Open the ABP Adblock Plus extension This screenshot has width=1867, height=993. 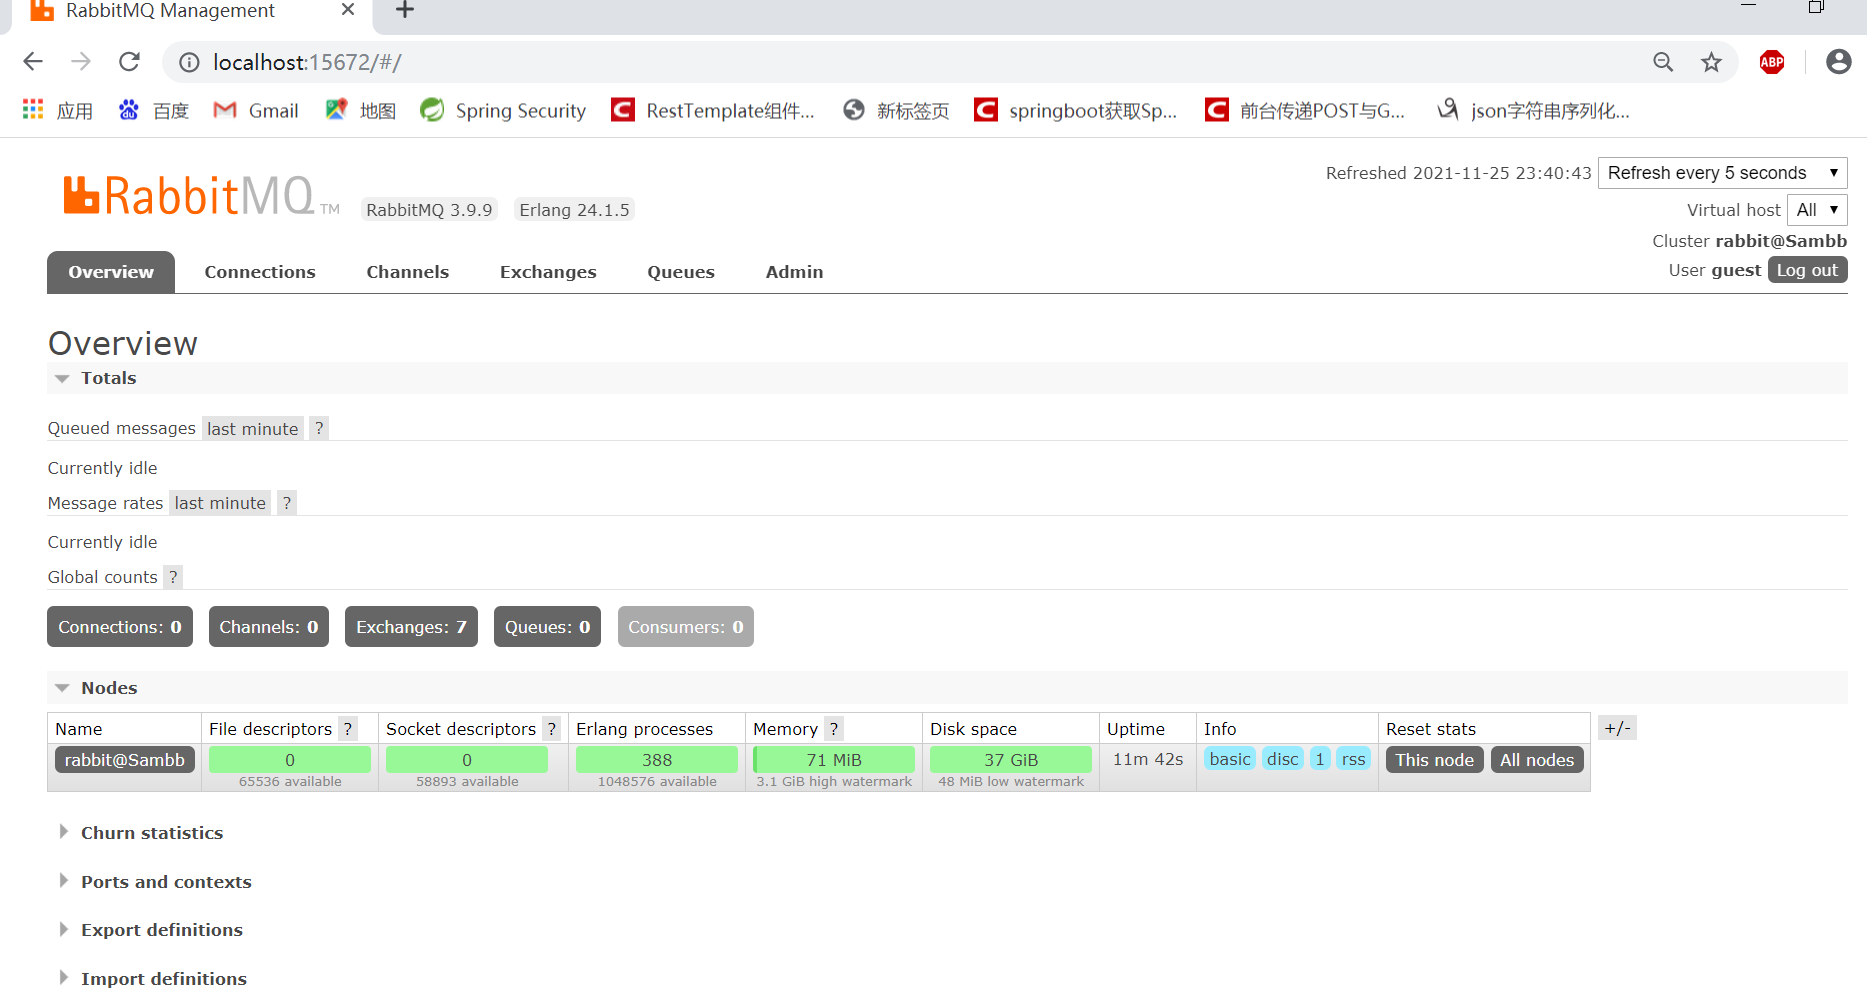coord(1772,62)
